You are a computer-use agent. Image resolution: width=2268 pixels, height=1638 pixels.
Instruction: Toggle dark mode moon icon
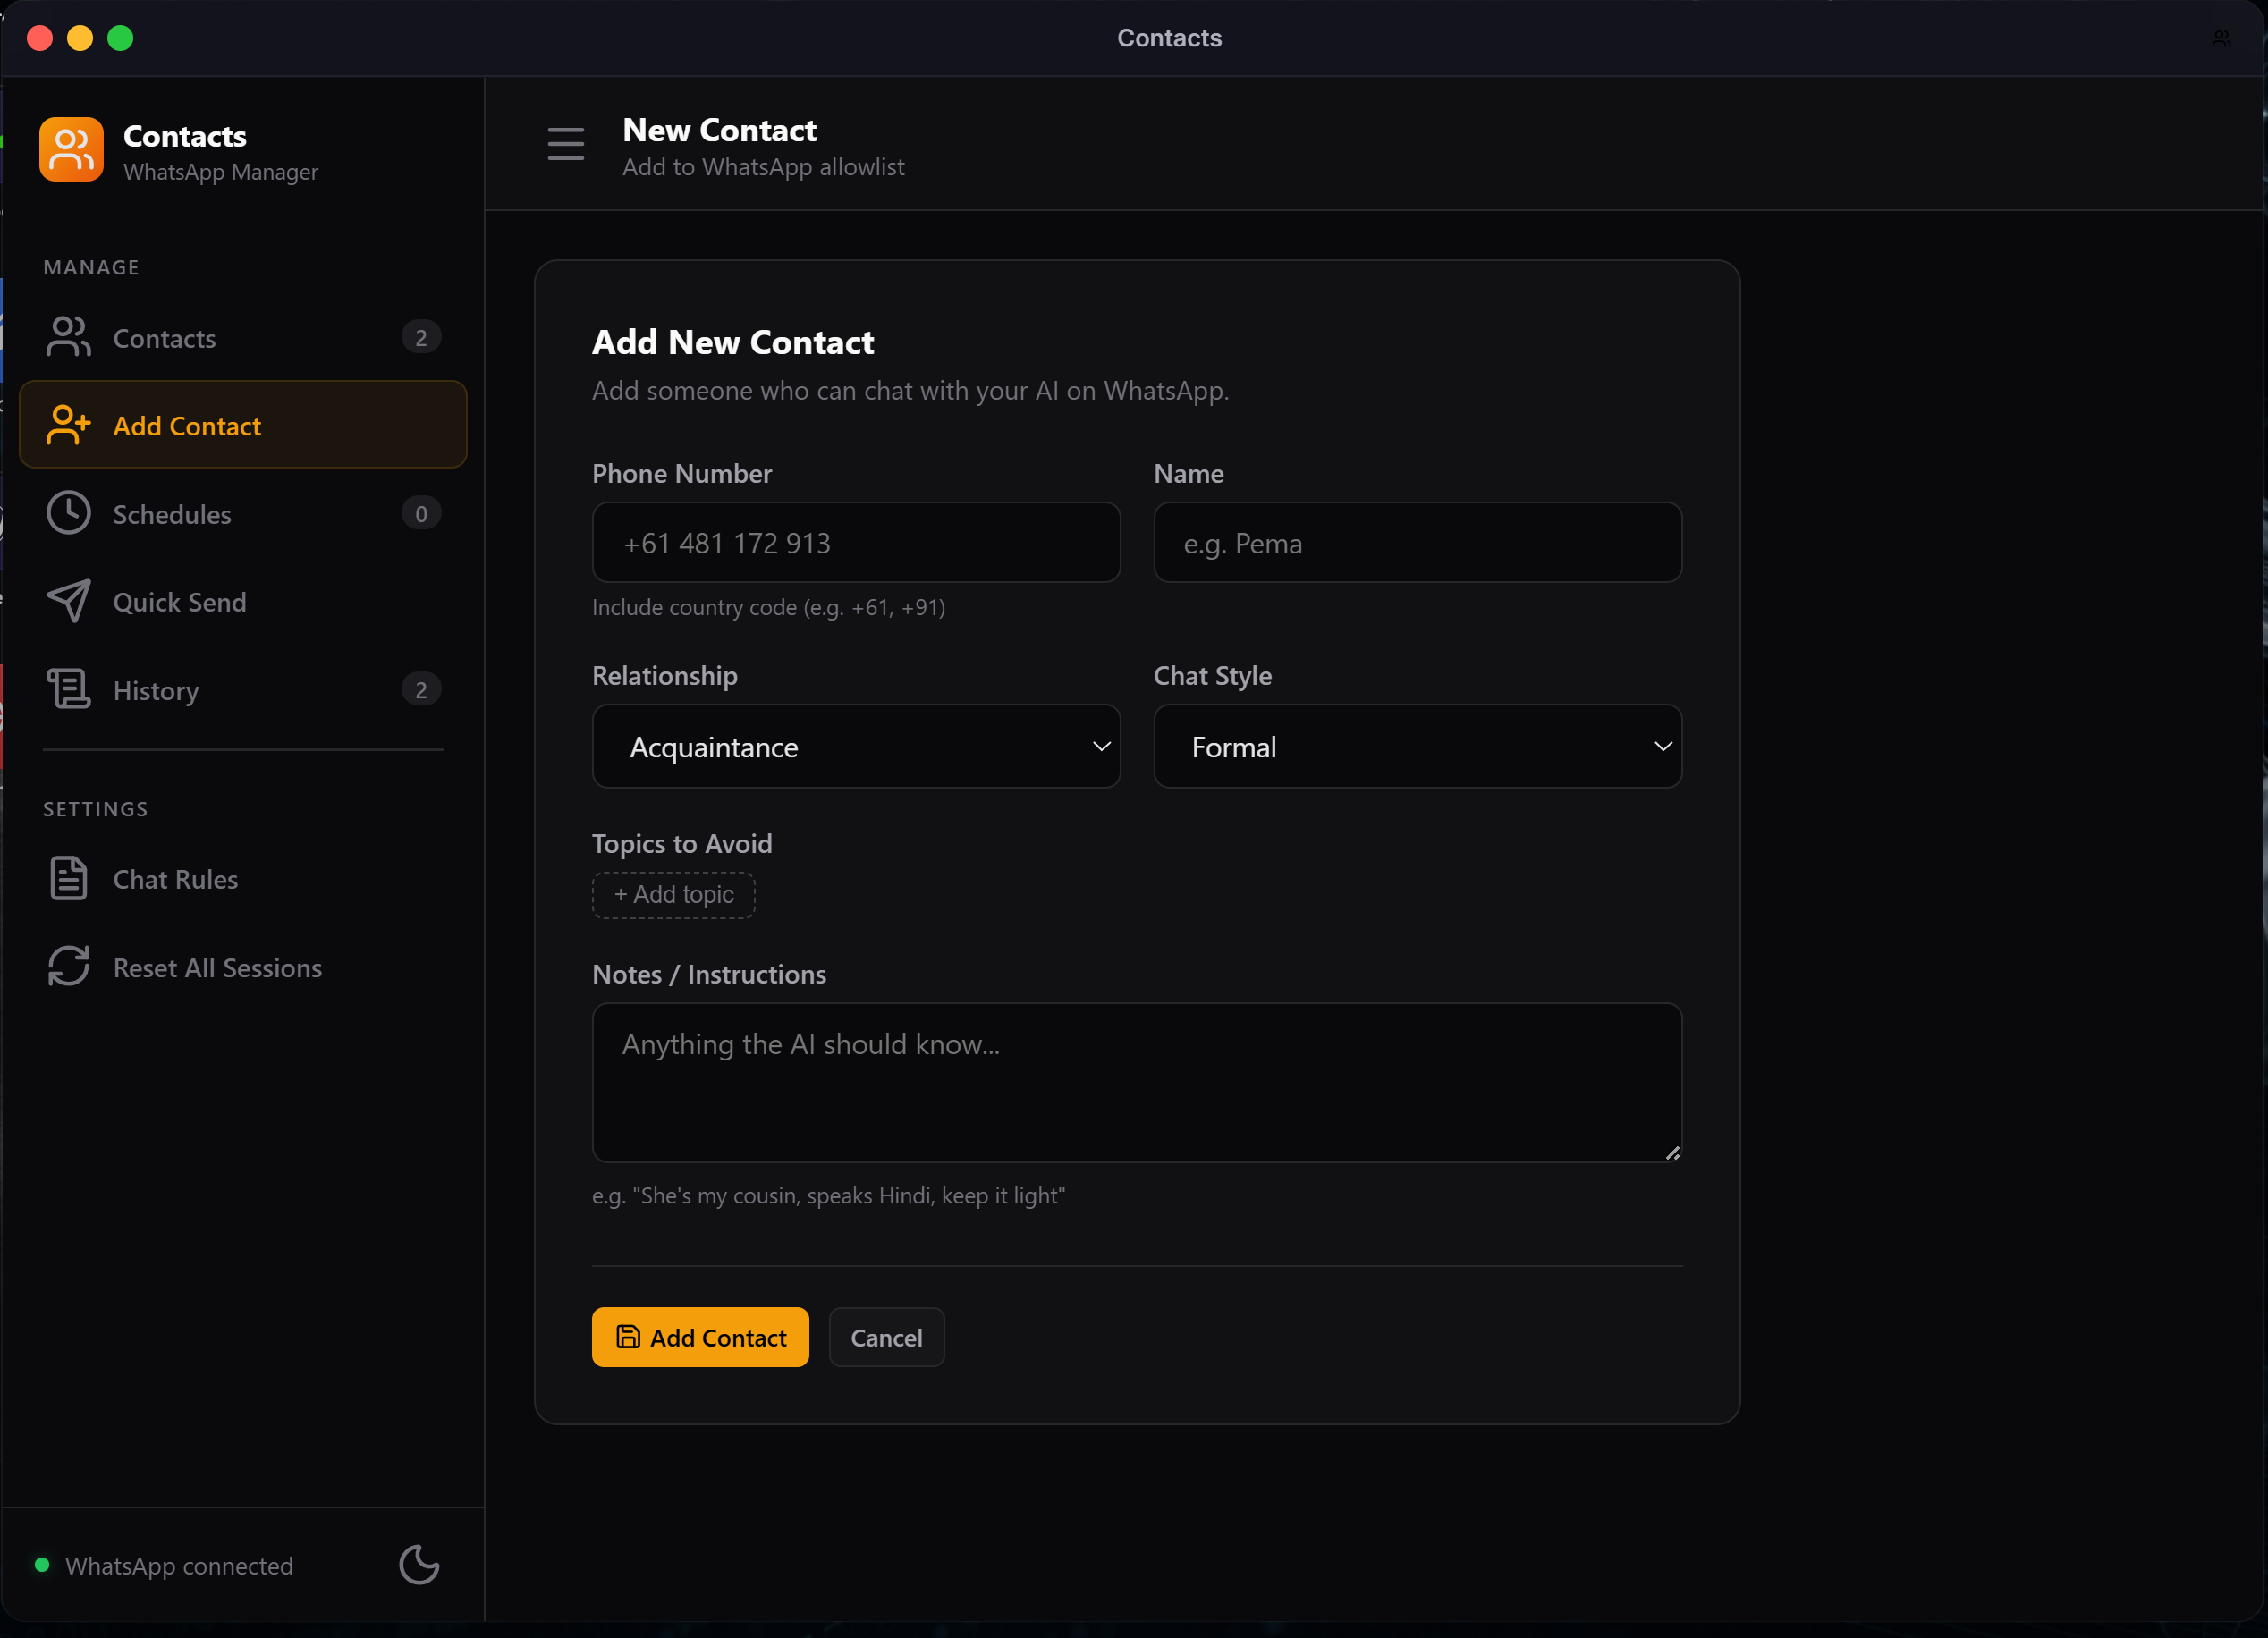tap(419, 1565)
